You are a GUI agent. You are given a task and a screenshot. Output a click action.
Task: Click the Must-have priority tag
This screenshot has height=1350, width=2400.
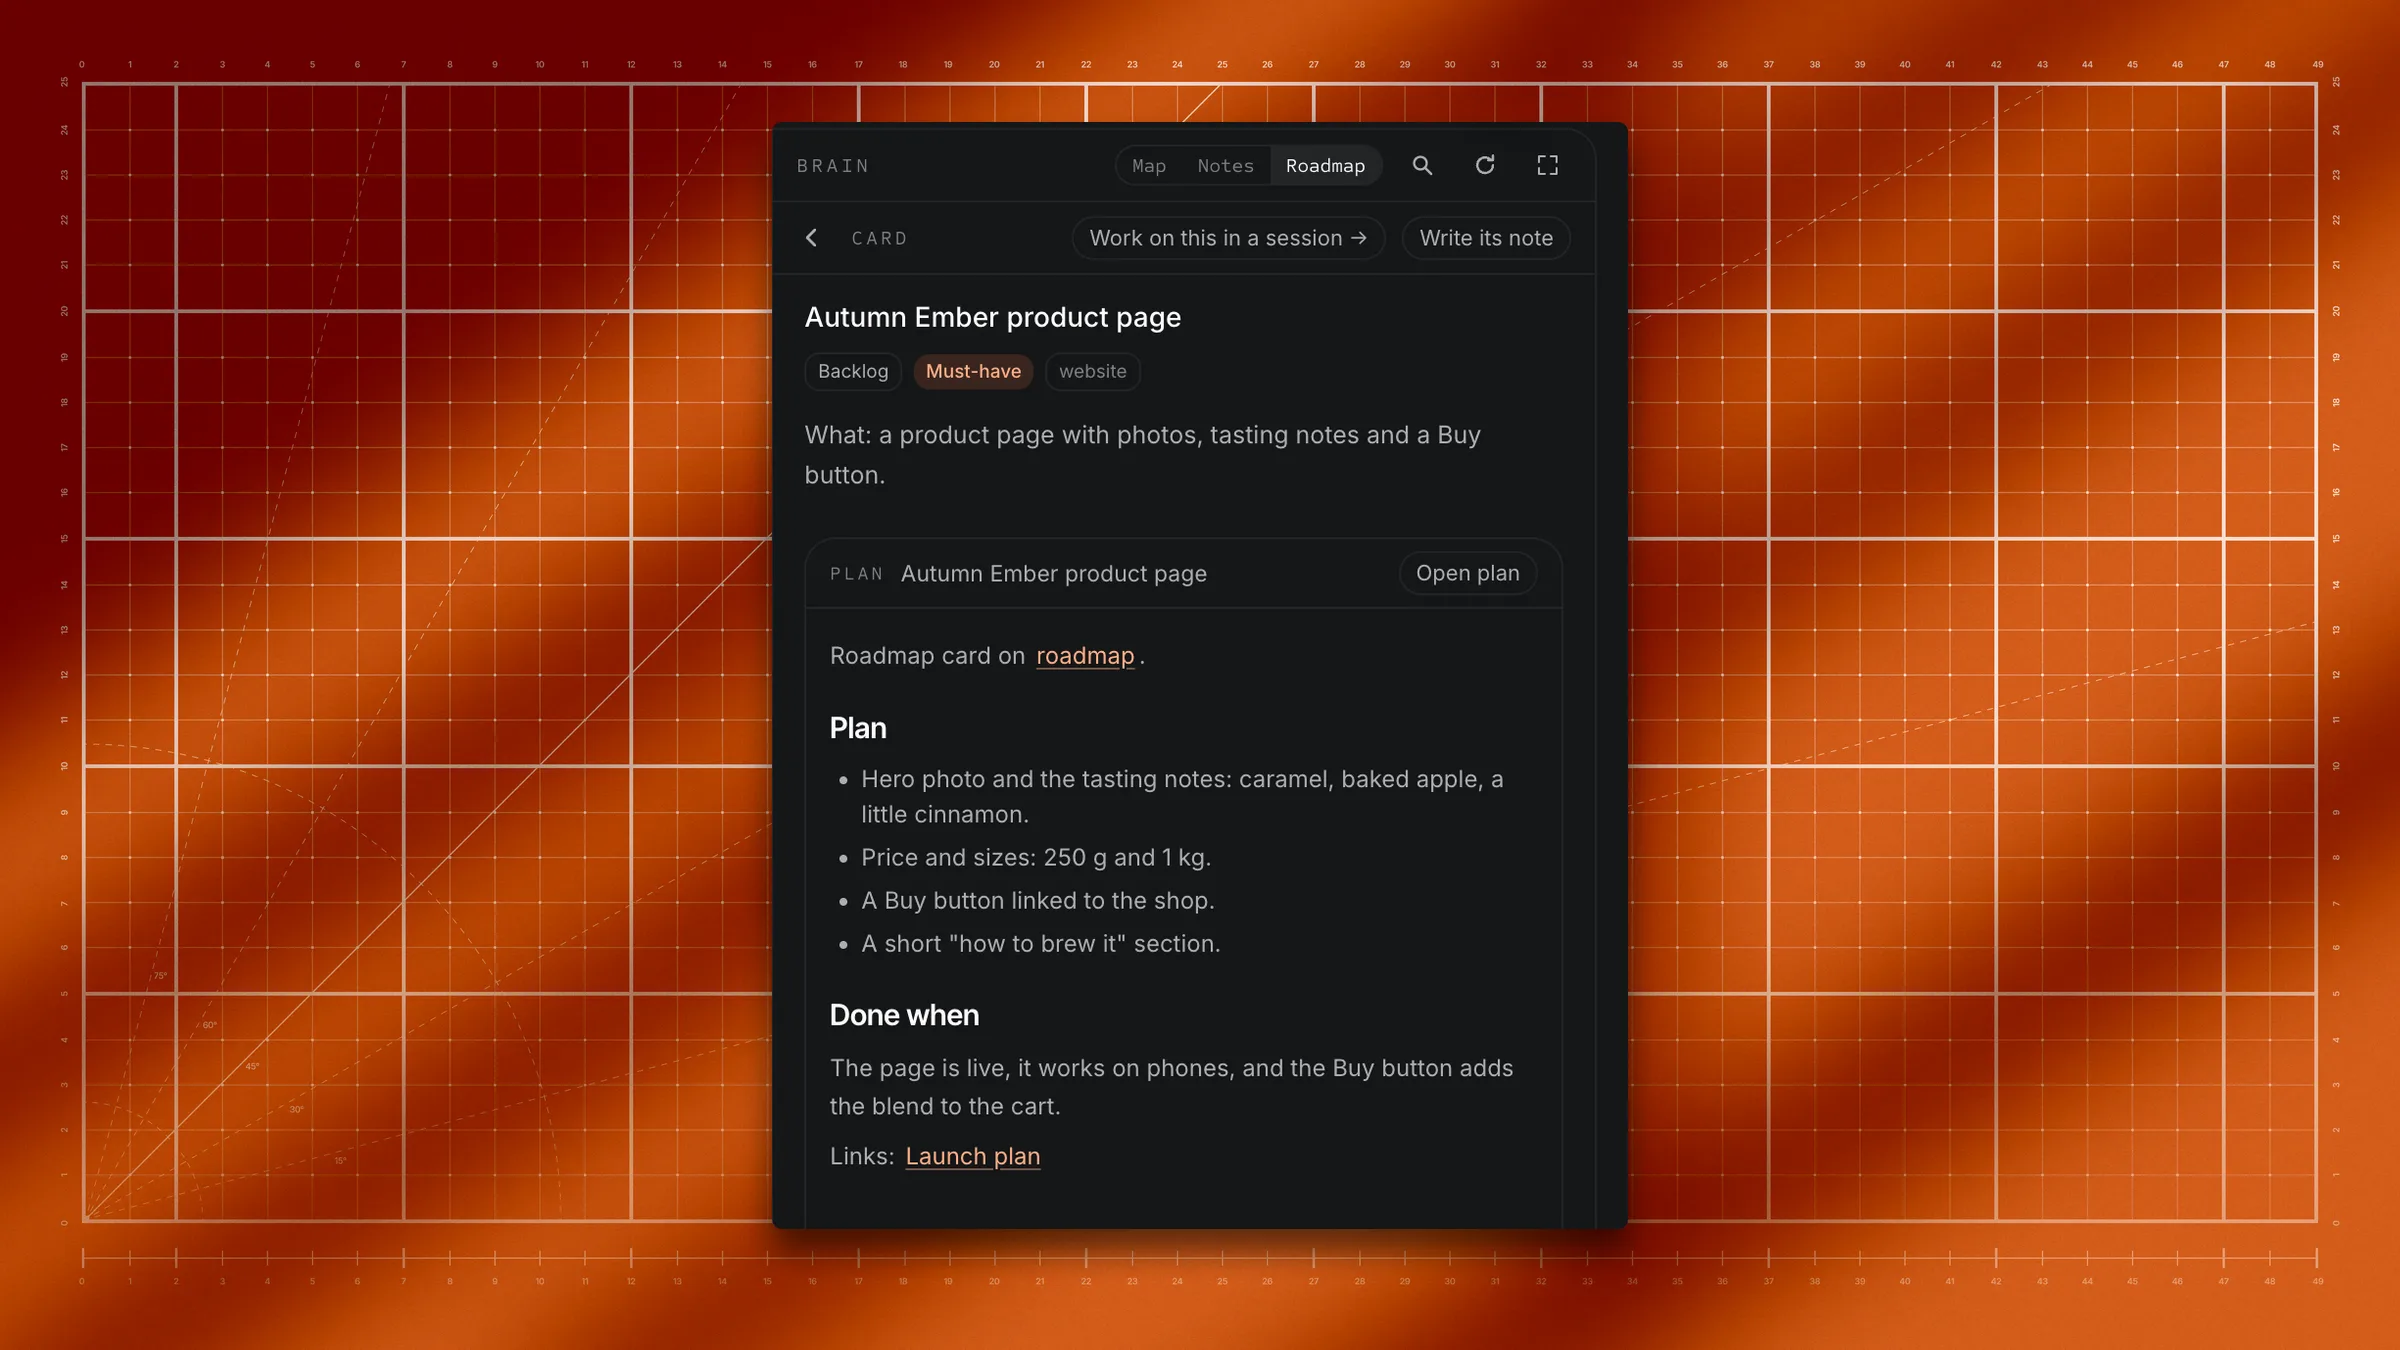(973, 371)
